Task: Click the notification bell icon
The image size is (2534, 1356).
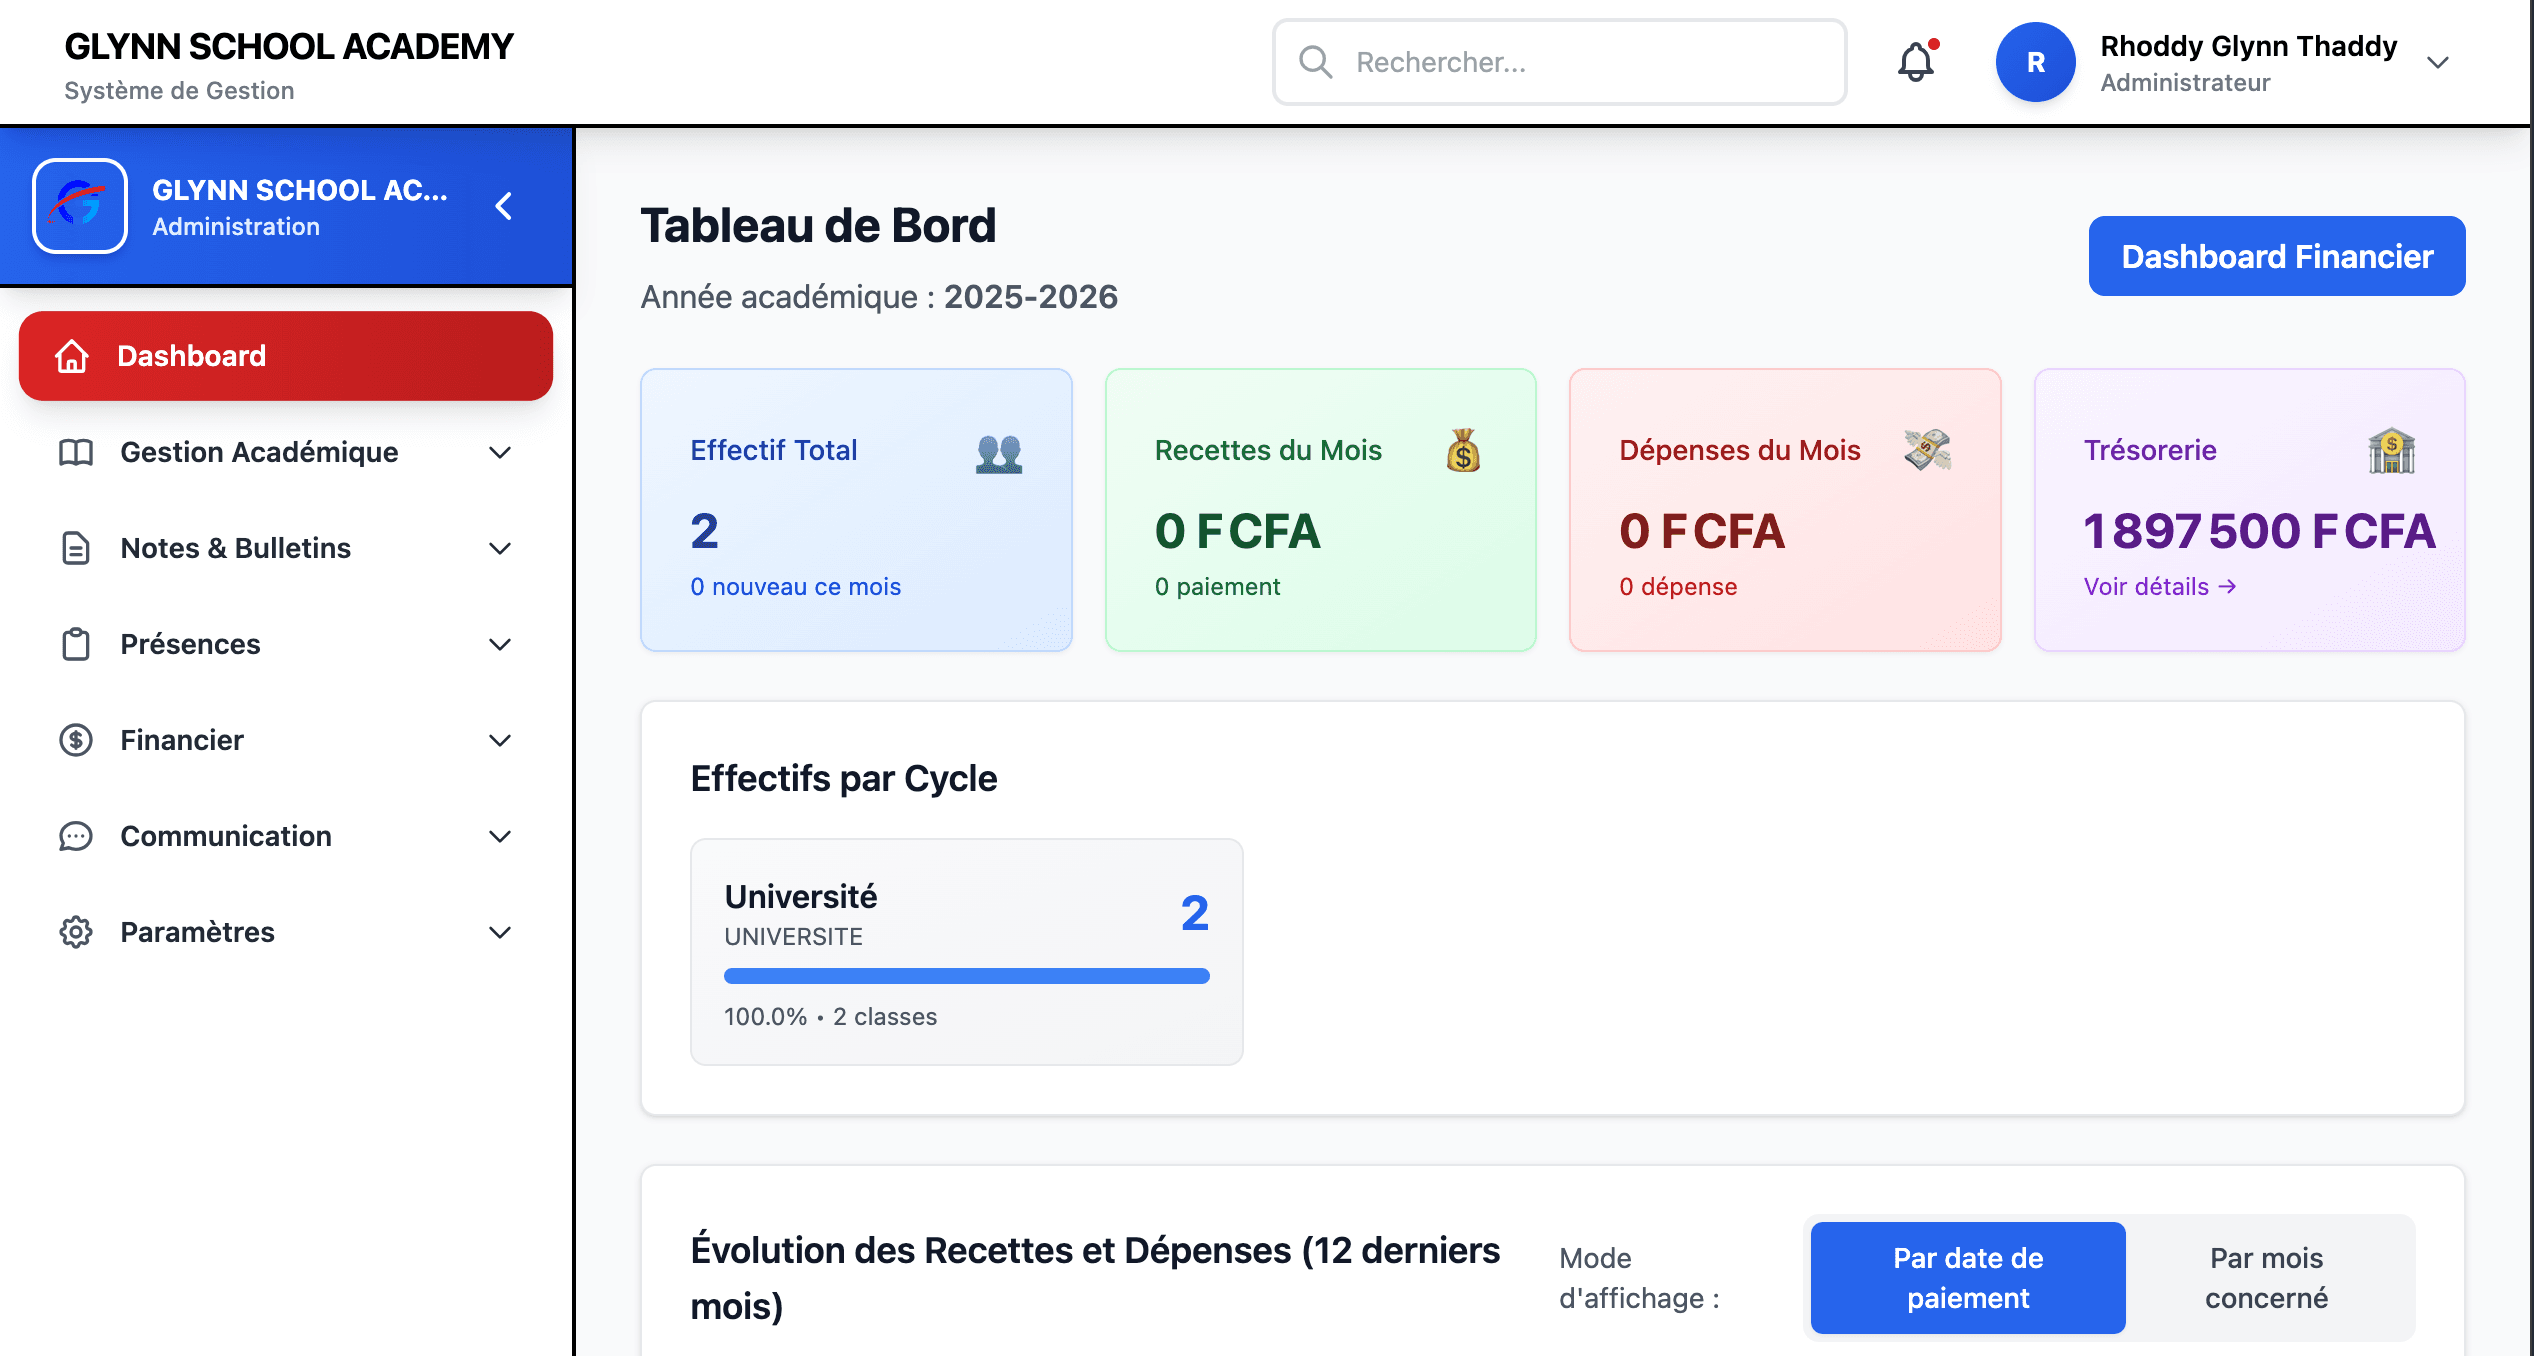Action: point(1915,63)
